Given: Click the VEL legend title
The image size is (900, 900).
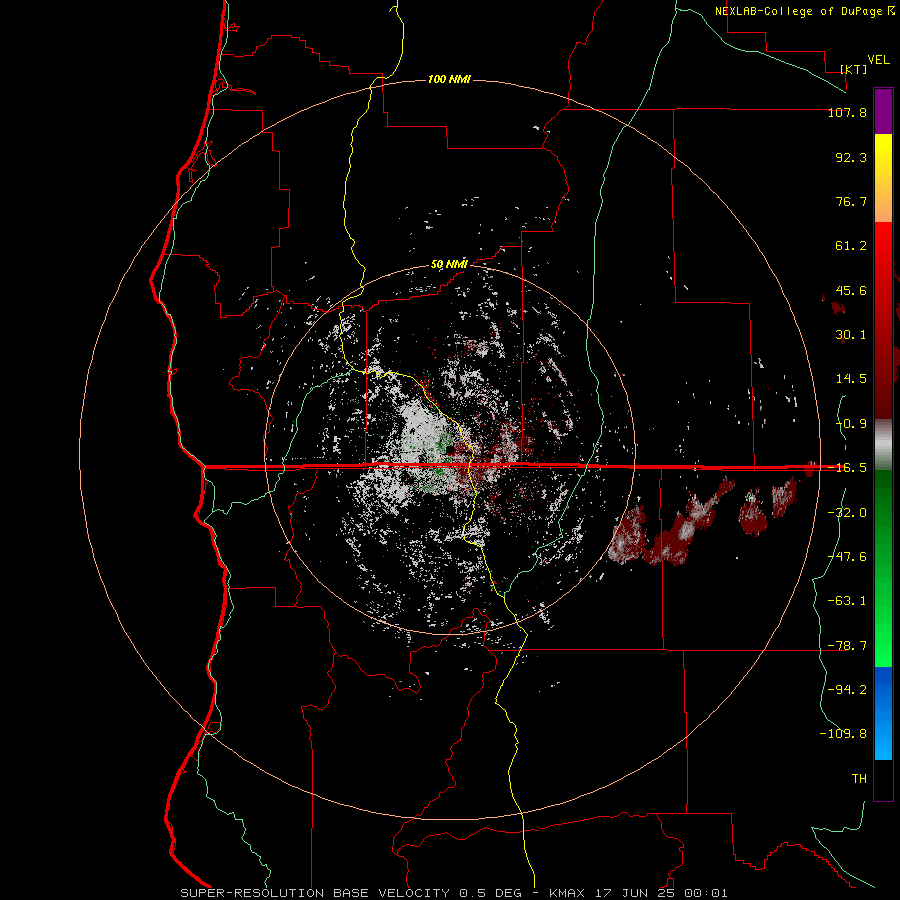Looking at the screenshot, I should click(878, 60).
